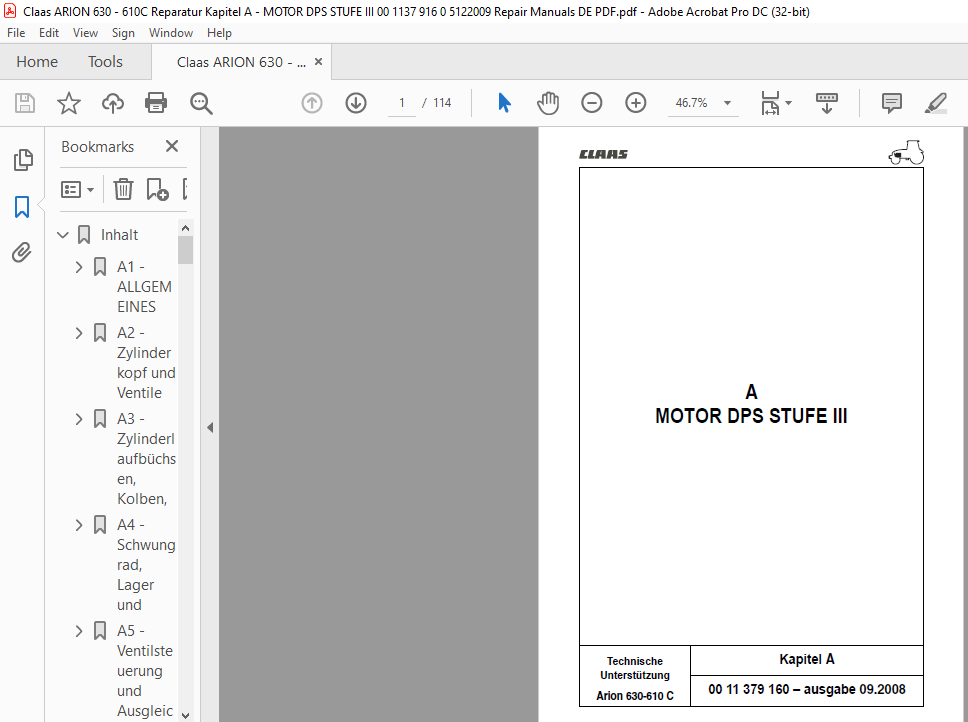Viewport: 968px width, 722px height.
Task: Add a comment sticky note
Action: (x=891, y=103)
